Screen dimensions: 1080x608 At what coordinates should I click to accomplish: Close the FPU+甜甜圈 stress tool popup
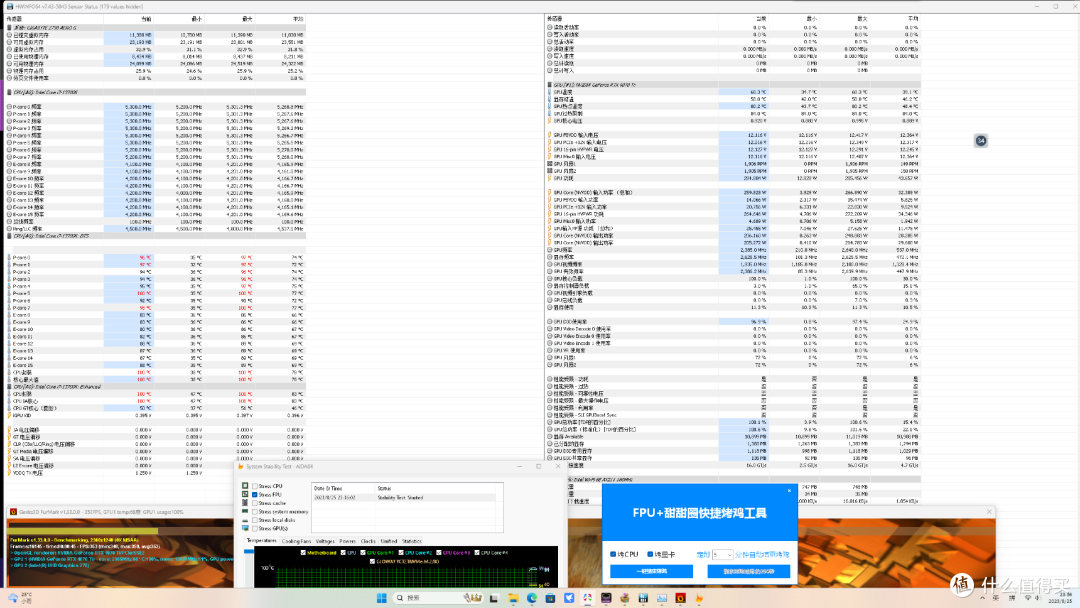pos(789,490)
